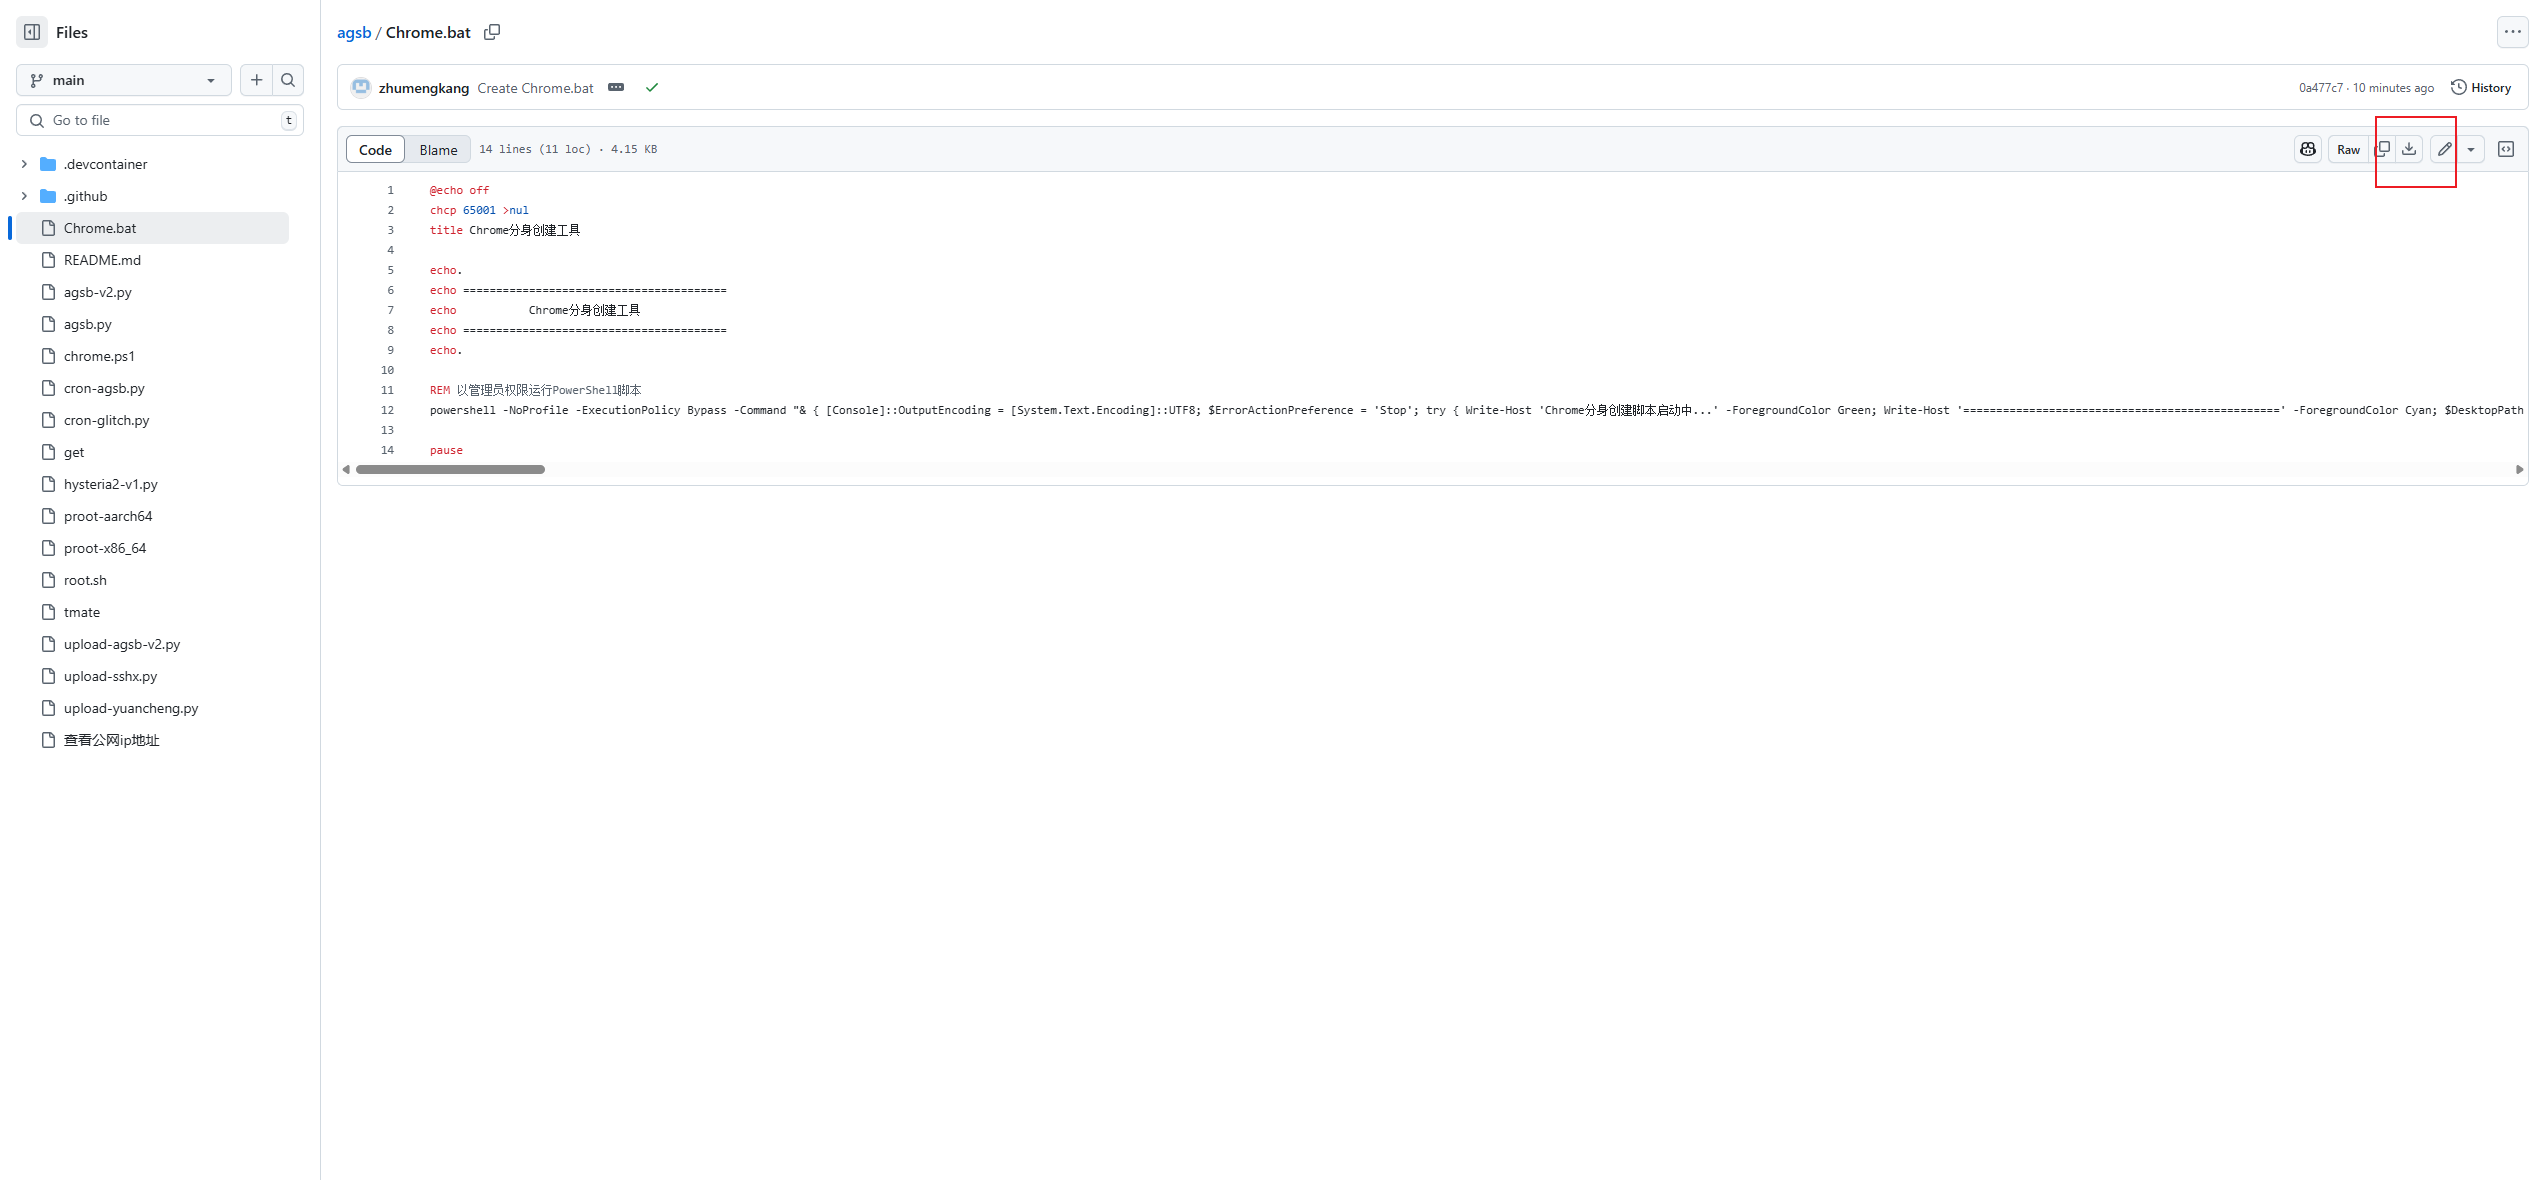This screenshot has height=1180, width=2545.
Task: Open the Create Chrome.bat commit message
Action: 535,88
